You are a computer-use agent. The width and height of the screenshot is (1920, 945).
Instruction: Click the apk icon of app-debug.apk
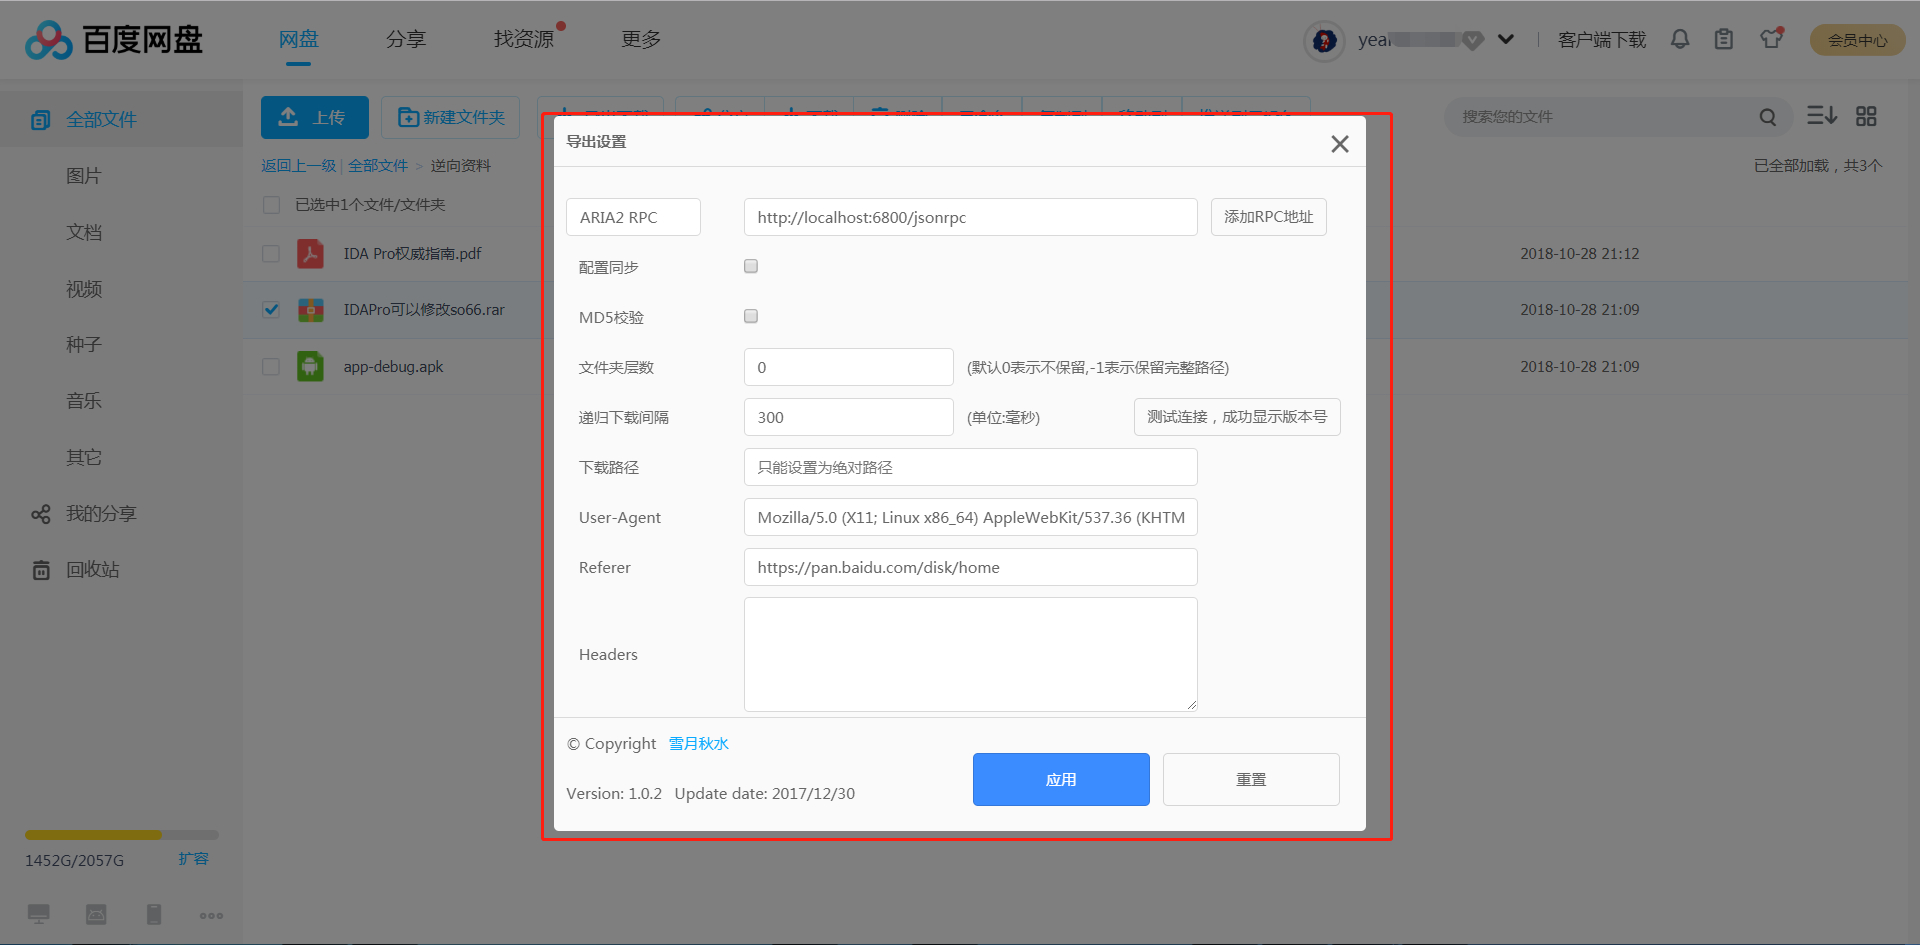coord(310,366)
